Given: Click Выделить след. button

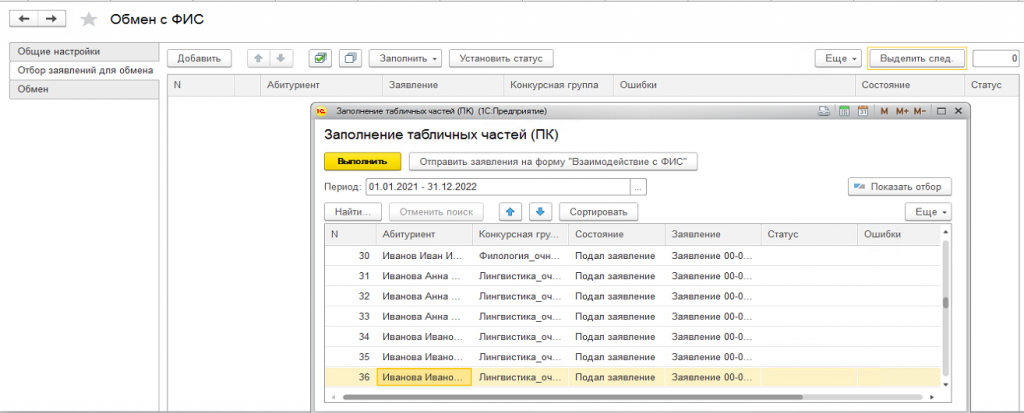Looking at the screenshot, I should (916, 58).
